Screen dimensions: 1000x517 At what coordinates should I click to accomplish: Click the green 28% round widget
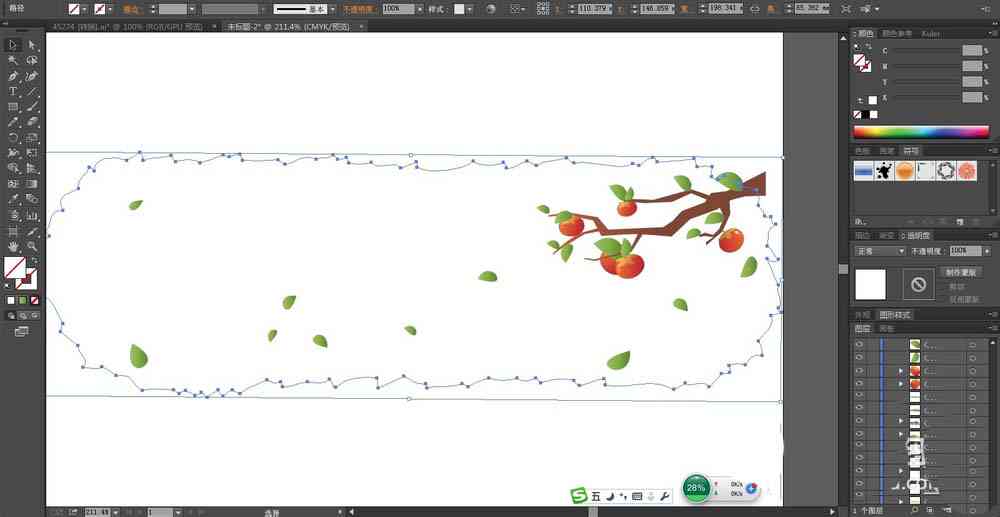(x=696, y=488)
